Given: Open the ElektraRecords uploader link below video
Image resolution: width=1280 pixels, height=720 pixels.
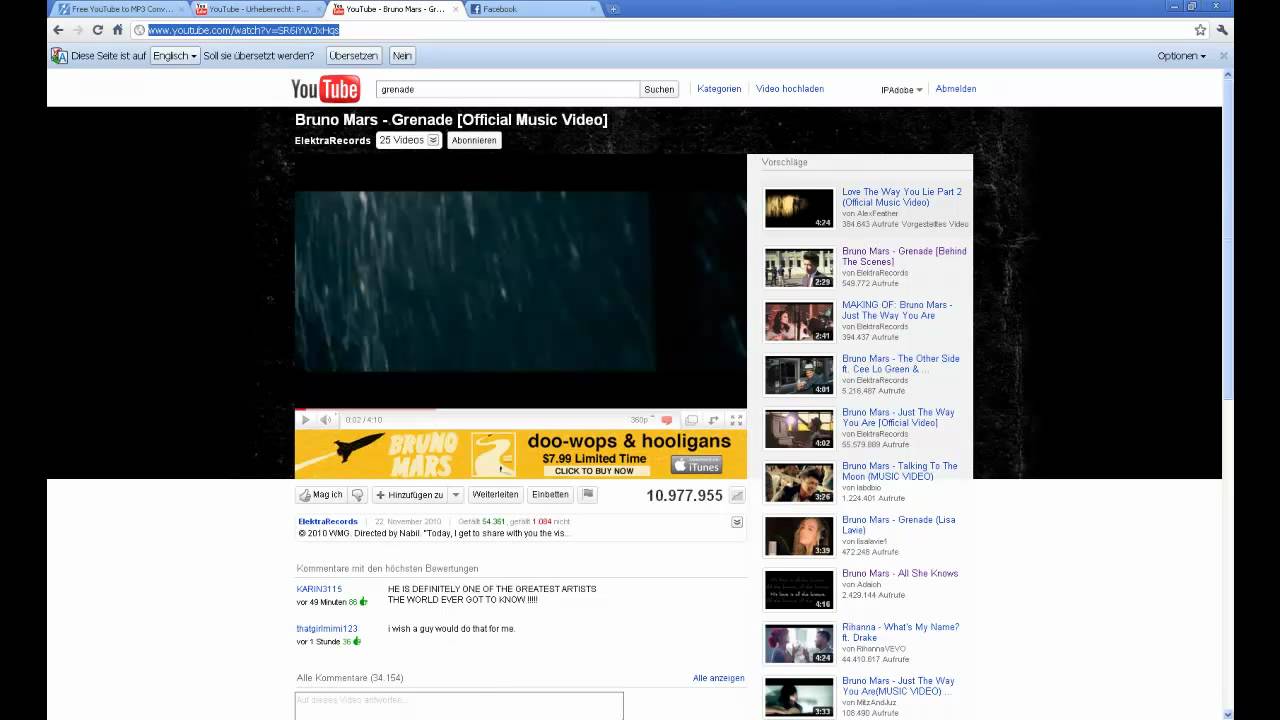Looking at the screenshot, I should click(x=328, y=522).
